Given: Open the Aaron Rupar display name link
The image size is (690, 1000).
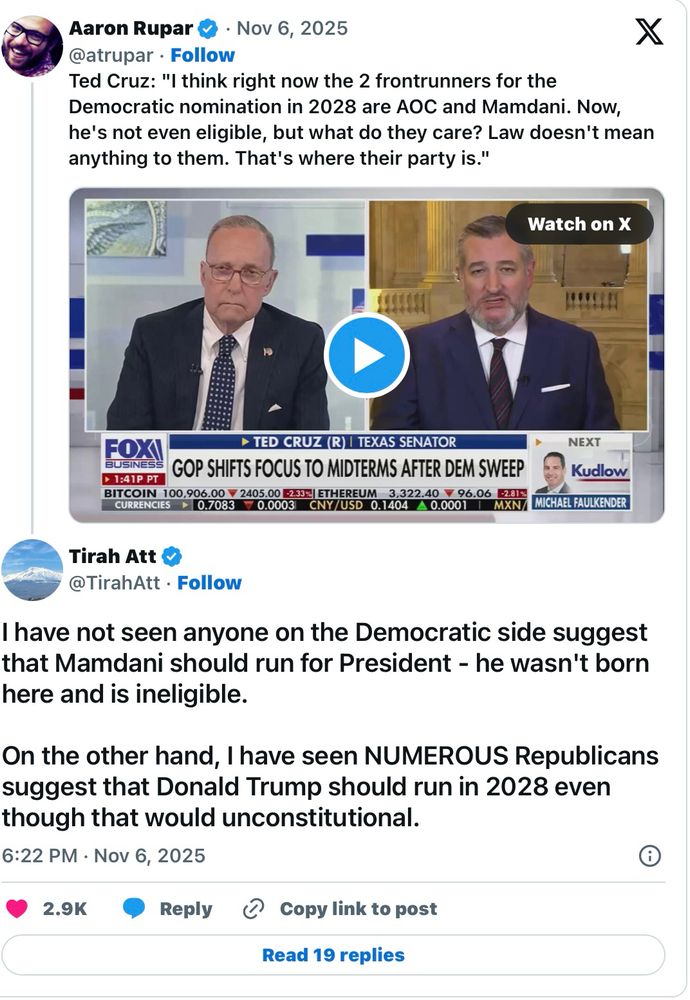Looking at the screenshot, I should click(131, 29).
